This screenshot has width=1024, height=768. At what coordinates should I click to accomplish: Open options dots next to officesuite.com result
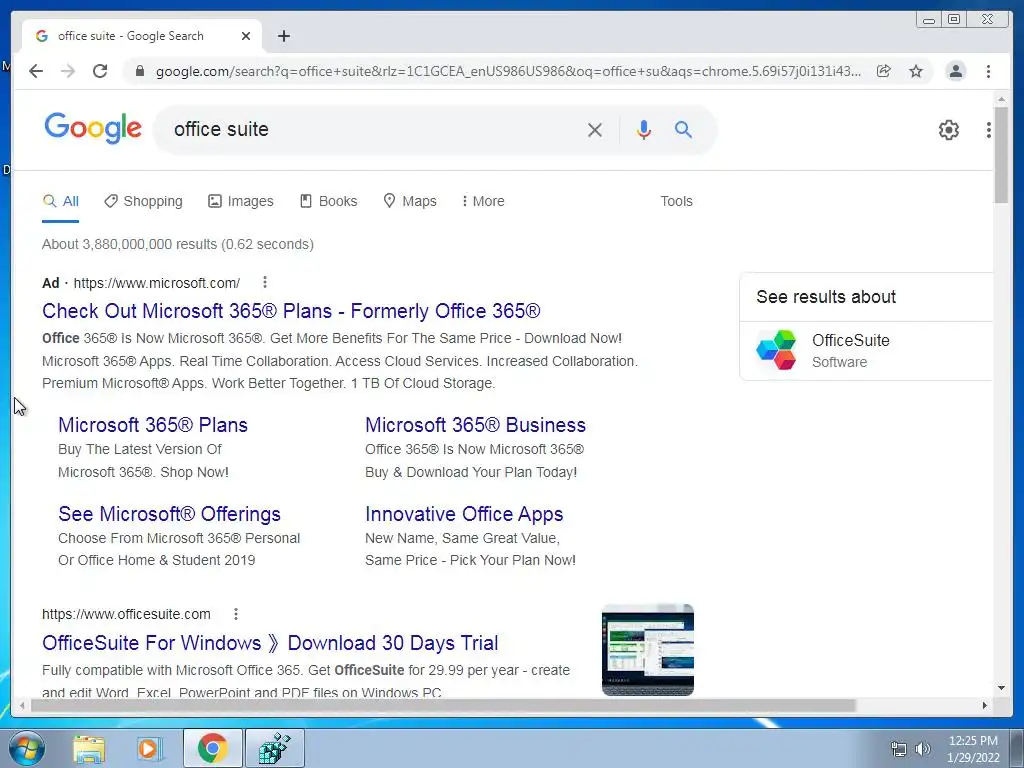click(236, 614)
